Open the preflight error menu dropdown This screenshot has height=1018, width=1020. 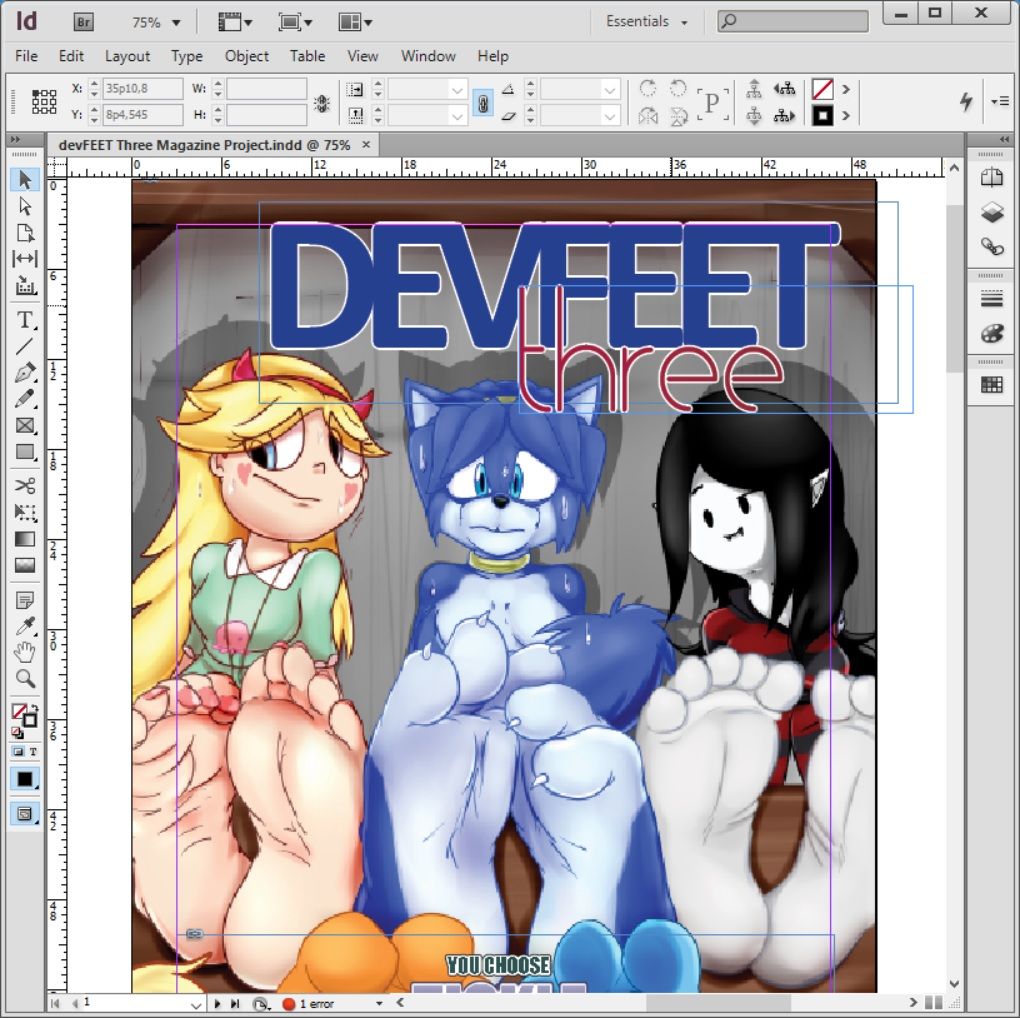(x=379, y=1004)
